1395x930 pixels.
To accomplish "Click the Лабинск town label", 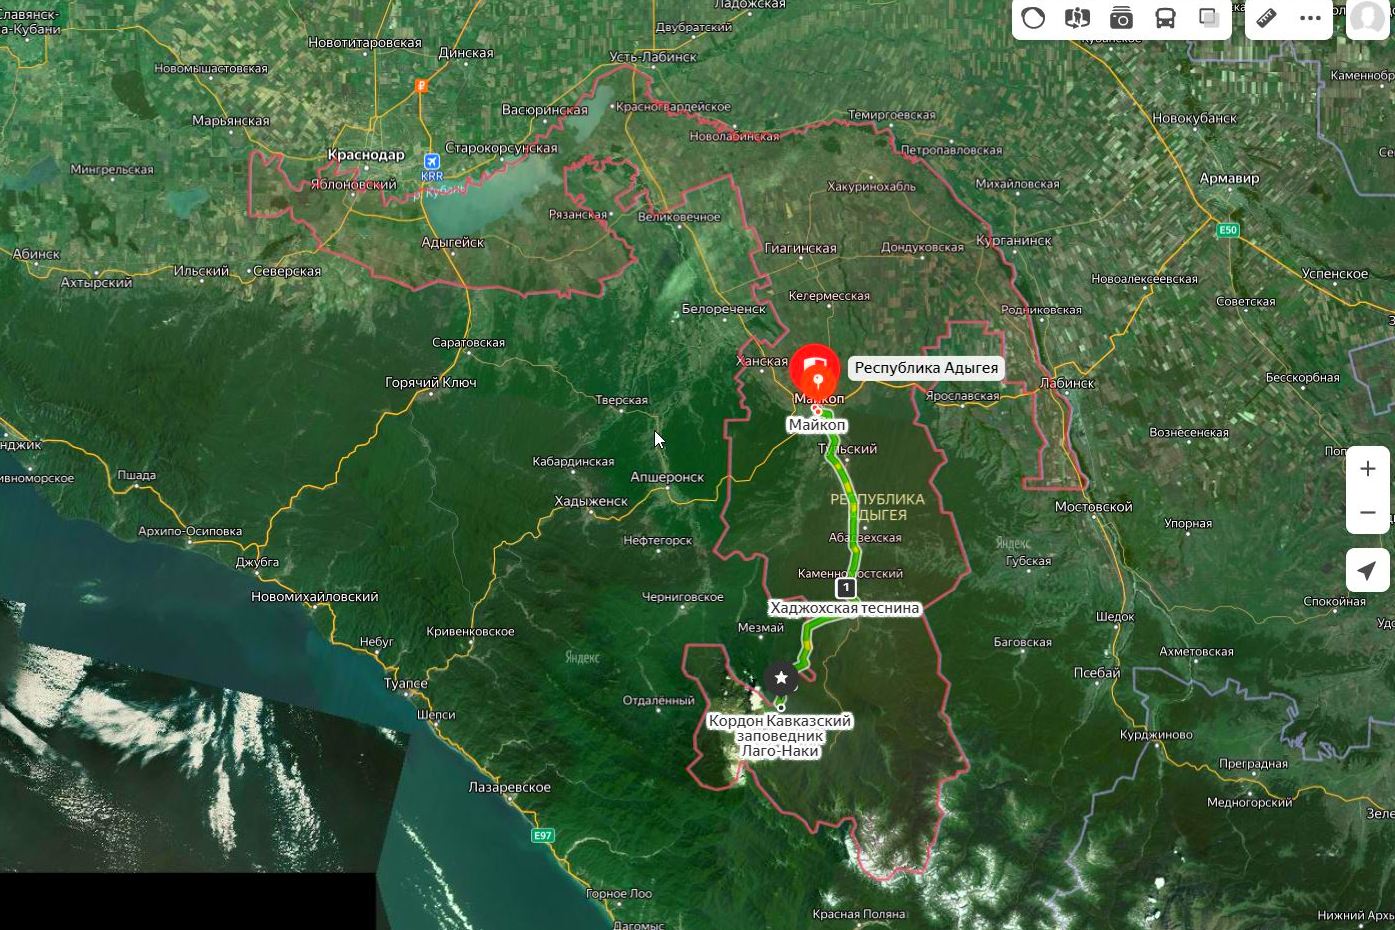I will point(1067,383).
